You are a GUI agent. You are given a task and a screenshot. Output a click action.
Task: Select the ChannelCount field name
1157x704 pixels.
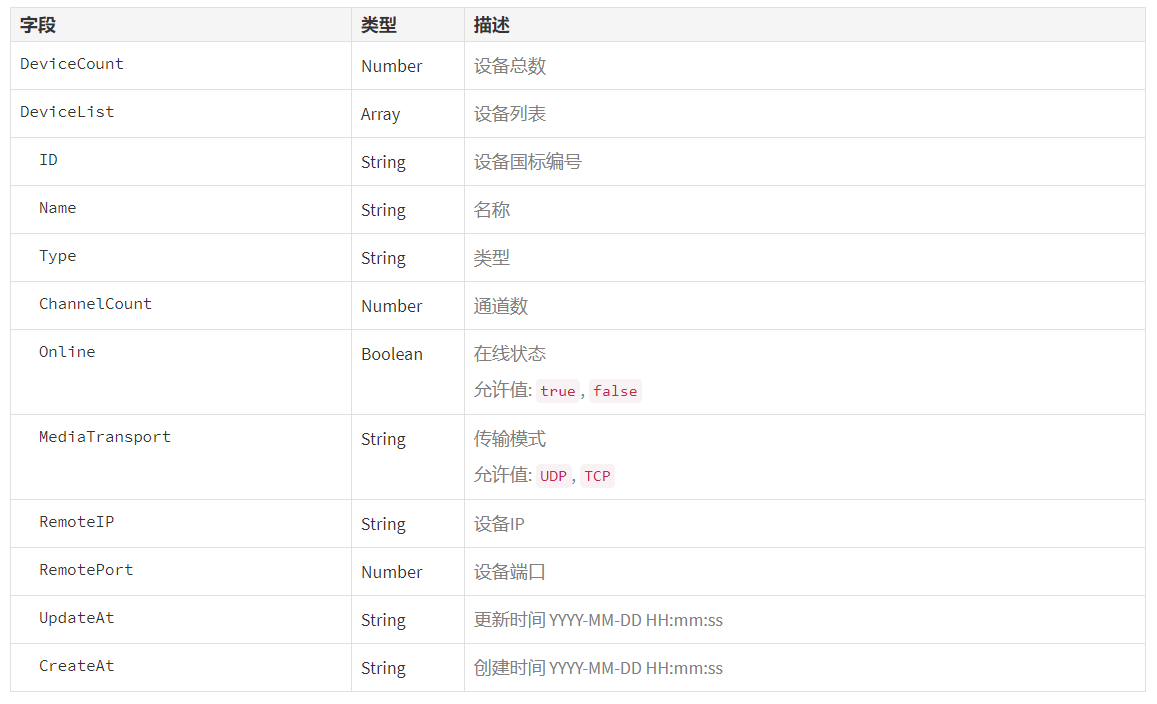pos(95,304)
